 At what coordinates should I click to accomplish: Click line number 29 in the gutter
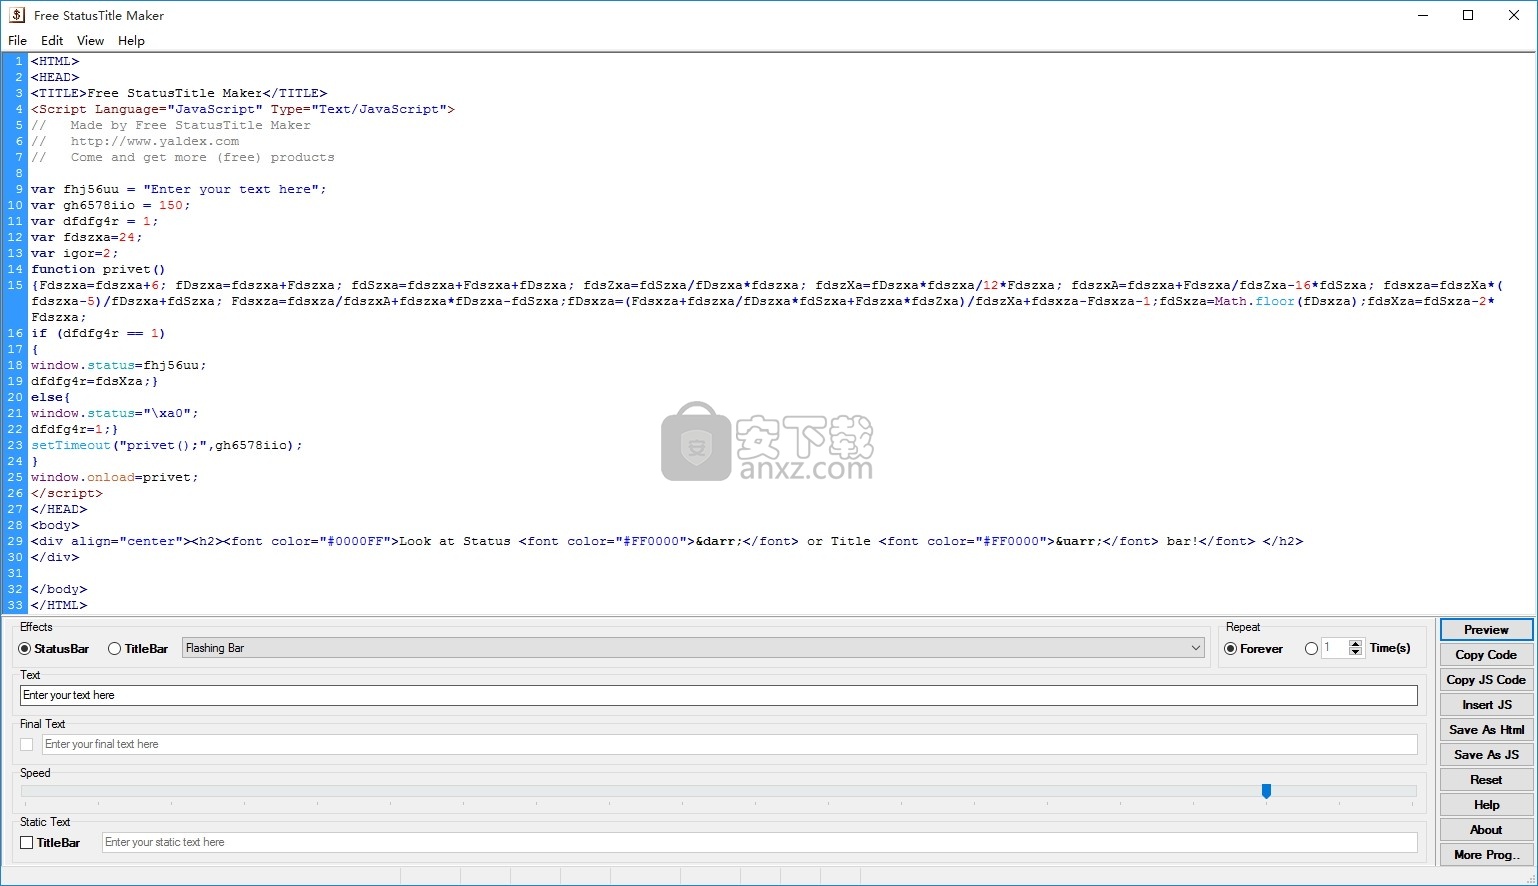[15, 541]
